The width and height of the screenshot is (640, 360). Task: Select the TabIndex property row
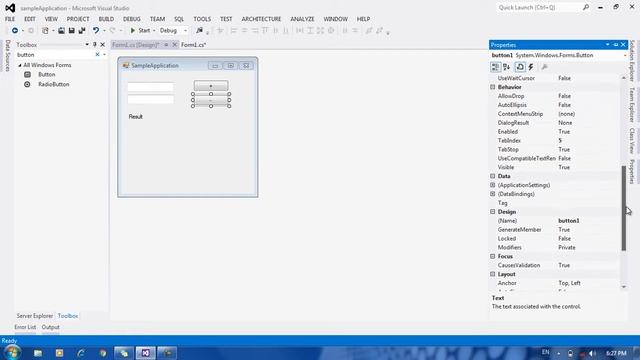click(556, 141)
